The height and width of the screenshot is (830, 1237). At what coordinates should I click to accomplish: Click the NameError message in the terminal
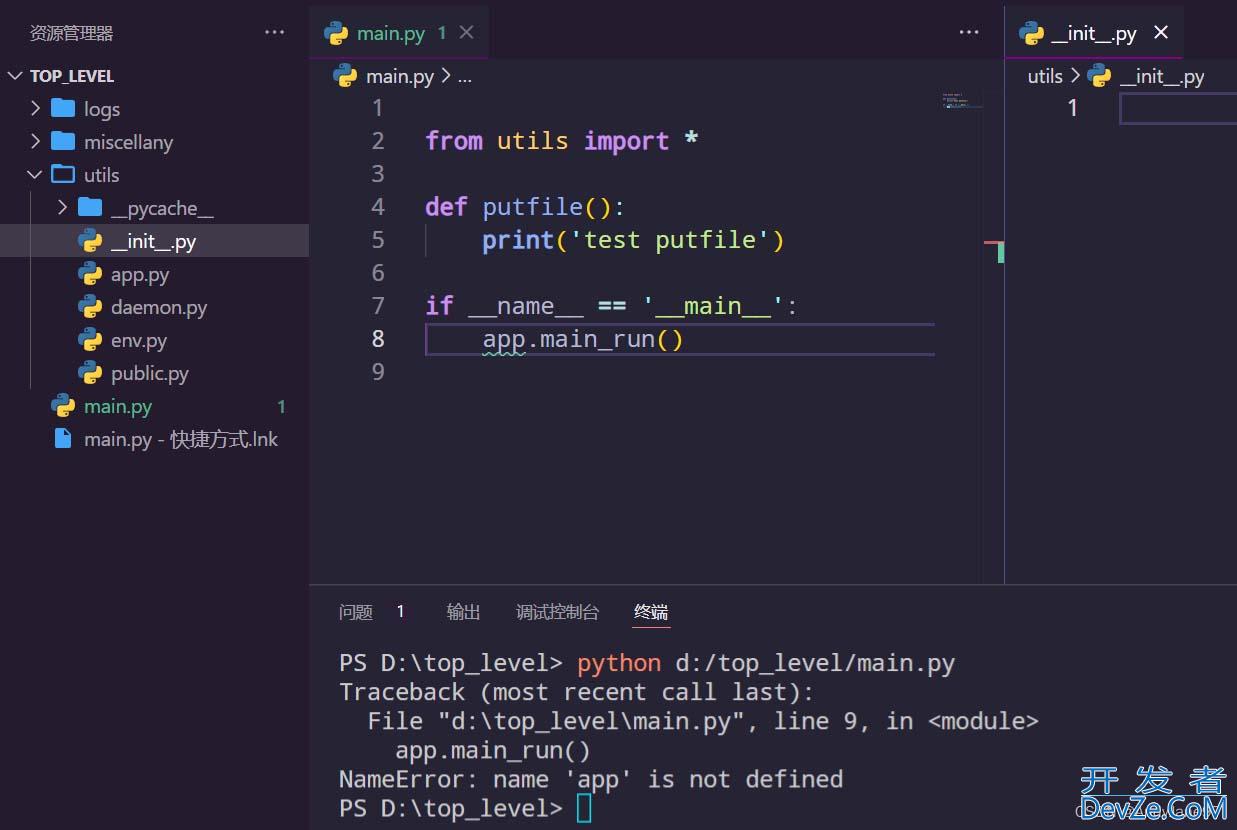coord(591,779)
